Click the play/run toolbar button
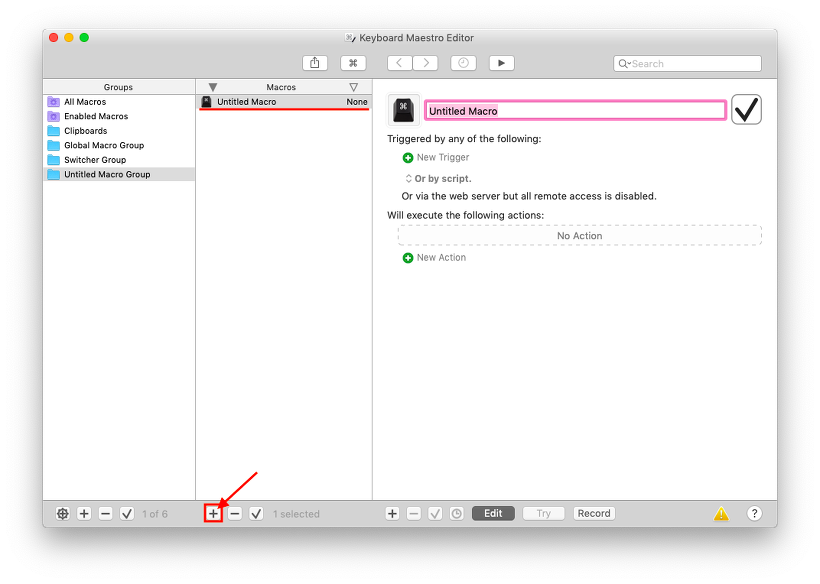Screen dimensions: 820x584 tap(502, 63)
